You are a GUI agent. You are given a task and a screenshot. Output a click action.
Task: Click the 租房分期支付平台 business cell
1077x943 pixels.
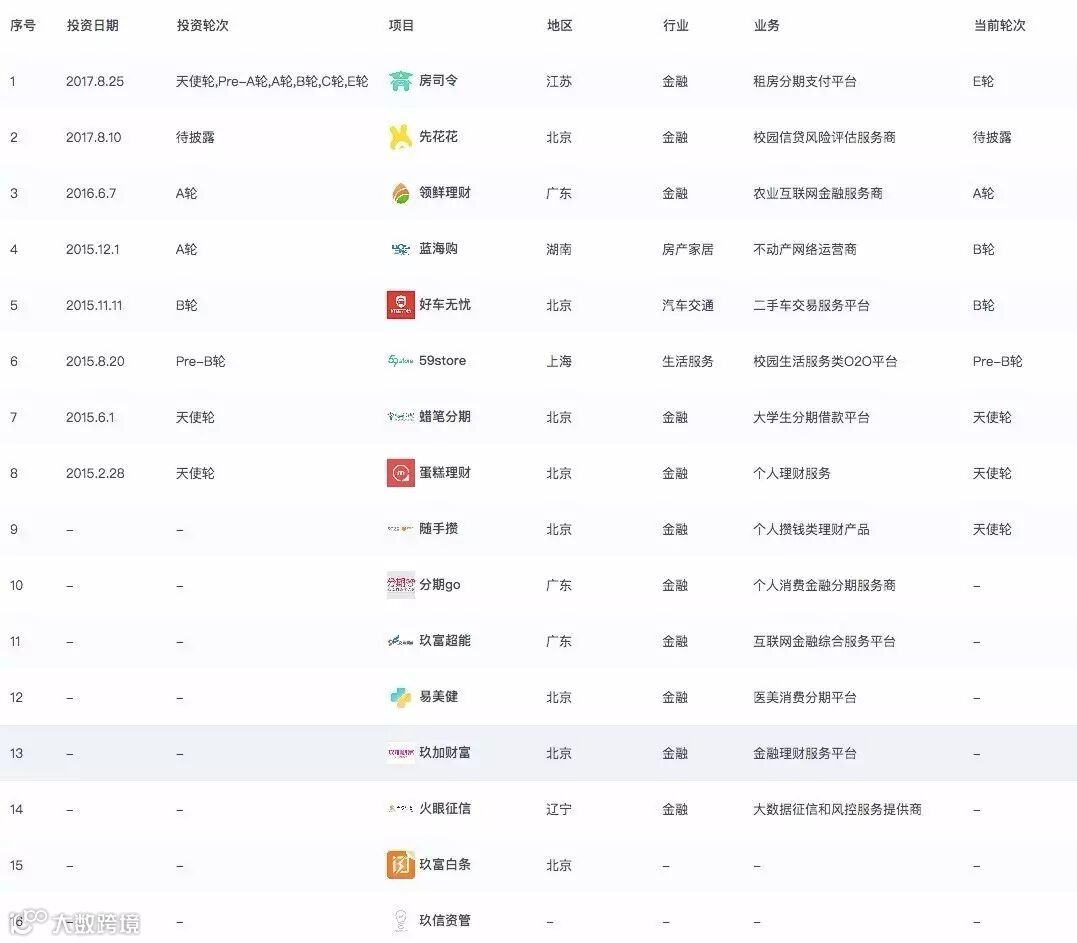(x=805, y=81)
